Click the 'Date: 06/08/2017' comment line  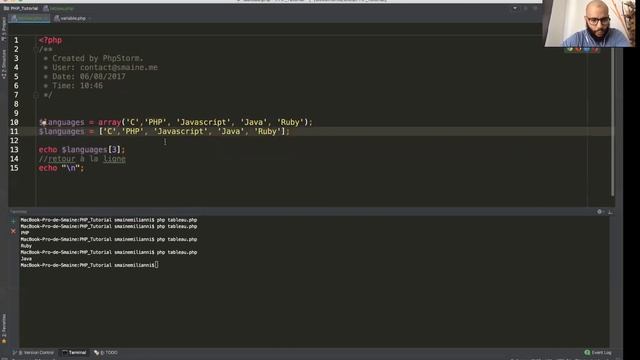point(84,77)
